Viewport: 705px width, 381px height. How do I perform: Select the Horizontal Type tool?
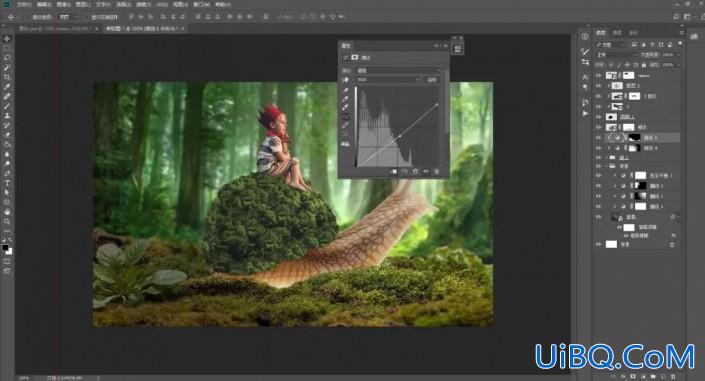pos(7,183)
